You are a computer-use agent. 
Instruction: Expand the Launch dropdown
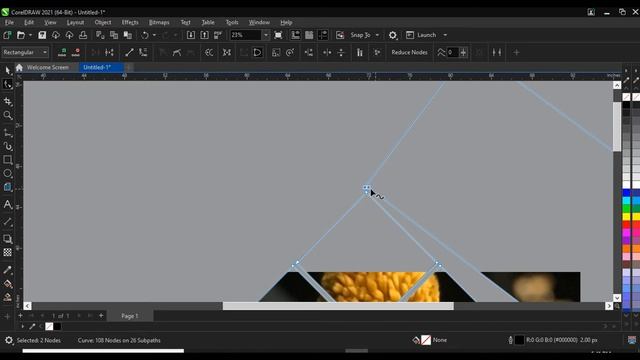[x=445, y=35]
